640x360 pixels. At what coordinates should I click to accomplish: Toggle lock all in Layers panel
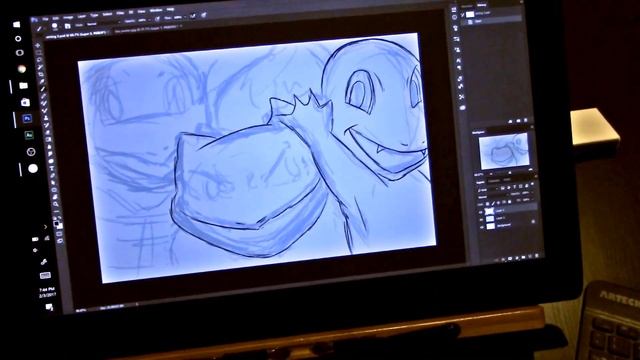pos(510,201)
